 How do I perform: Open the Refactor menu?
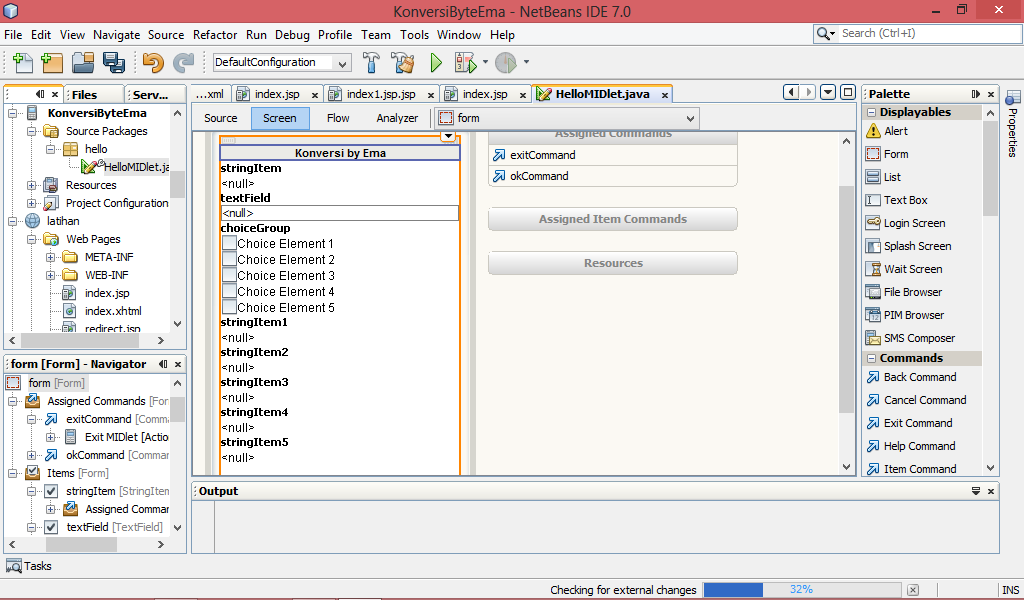point(215,35)
